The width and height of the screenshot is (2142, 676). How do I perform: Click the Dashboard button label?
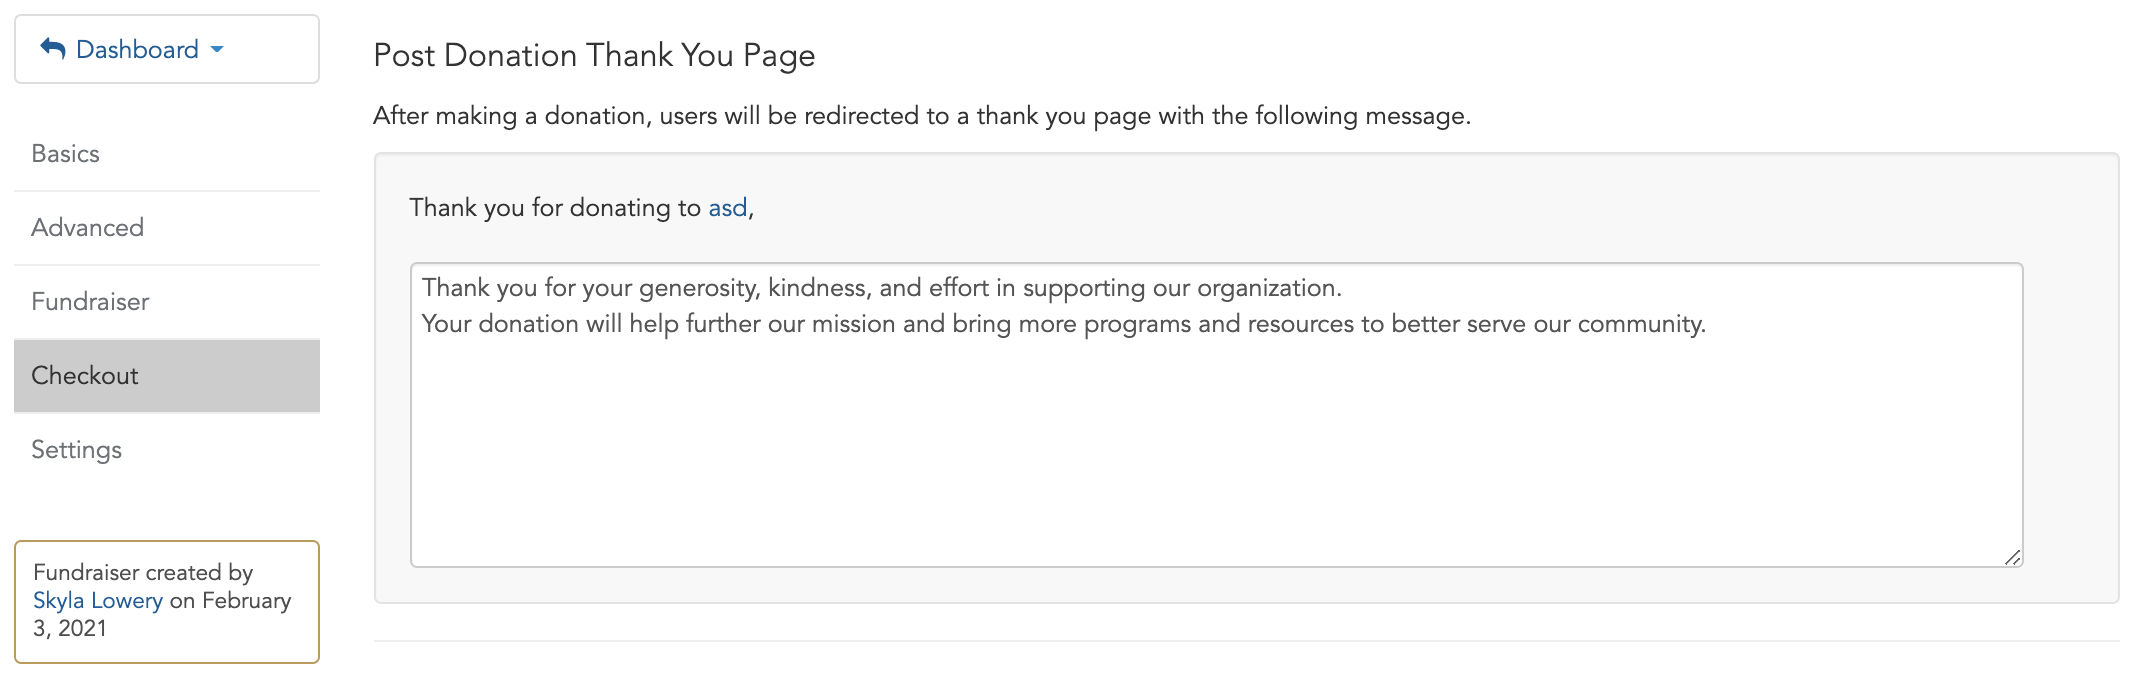137,49
